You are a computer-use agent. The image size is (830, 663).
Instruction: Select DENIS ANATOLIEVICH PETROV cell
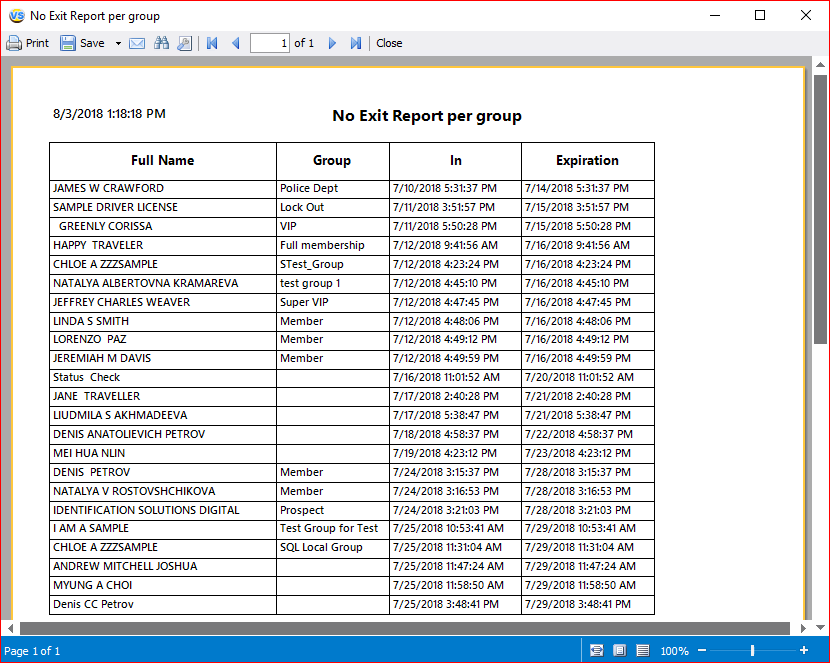tap(163, 435)
